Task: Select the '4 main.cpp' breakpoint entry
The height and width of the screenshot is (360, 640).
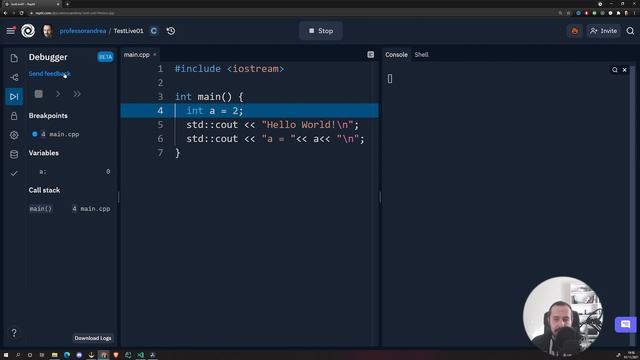Action: 60,134
